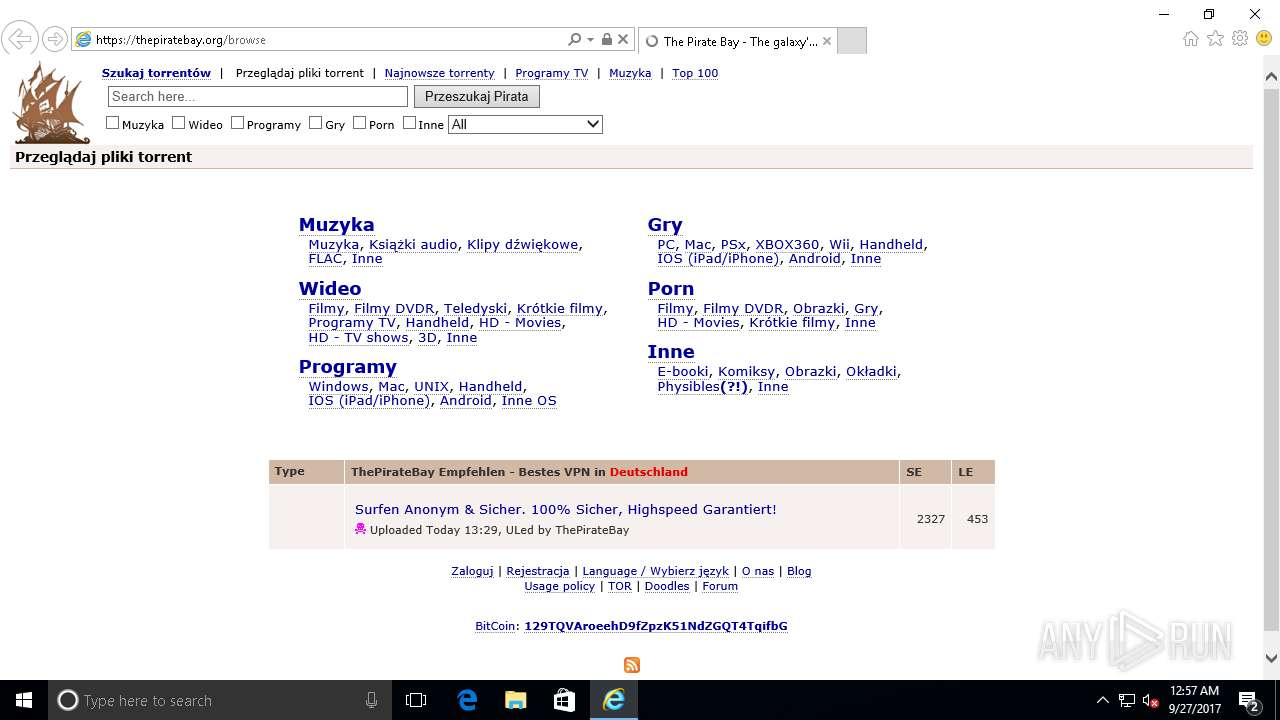Open the Action Center notifications icon
The height and width of the screenshot is (720, 1280).
point(1248,700)
